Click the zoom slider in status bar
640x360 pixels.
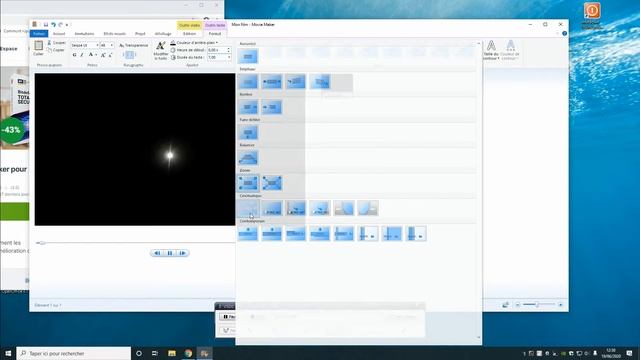click(537, 304)
